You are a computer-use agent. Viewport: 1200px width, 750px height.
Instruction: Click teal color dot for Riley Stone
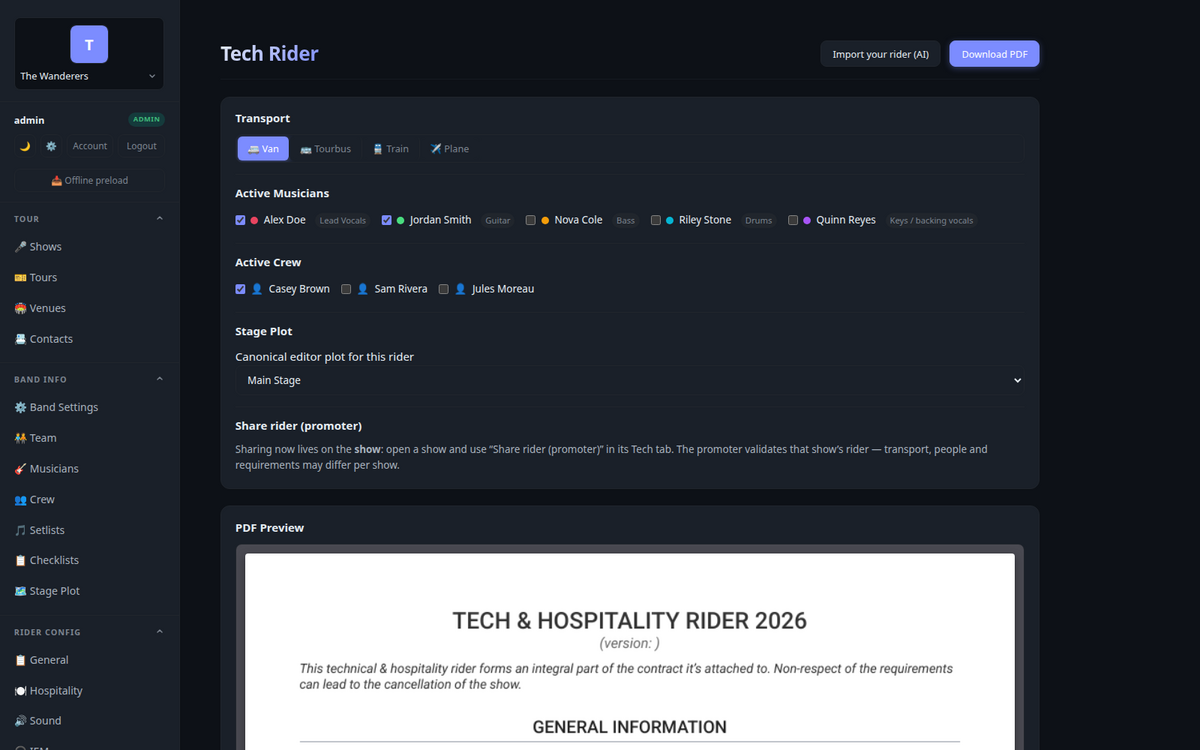pos(669,220)
